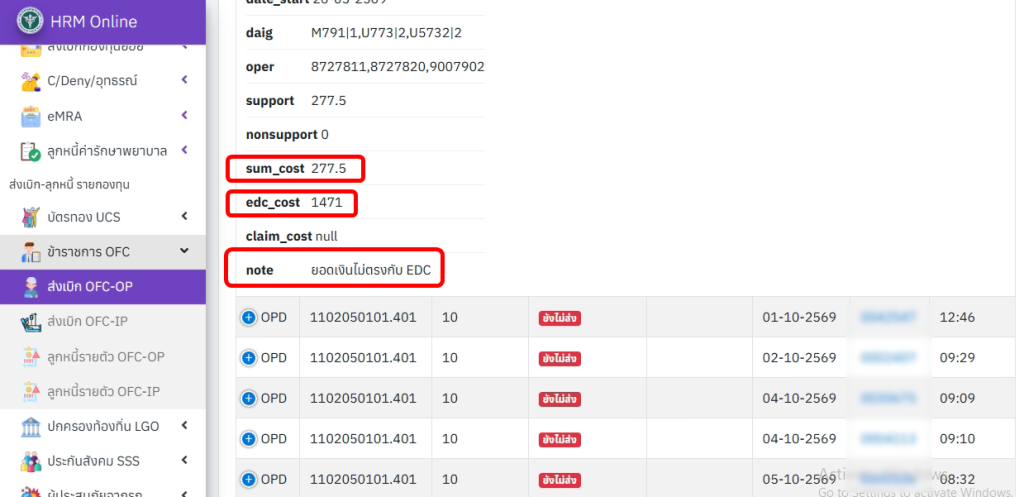The image size is (1024, 497).
Task: Click the eMRA sidebar icon
Action: [x=31, y=116]
